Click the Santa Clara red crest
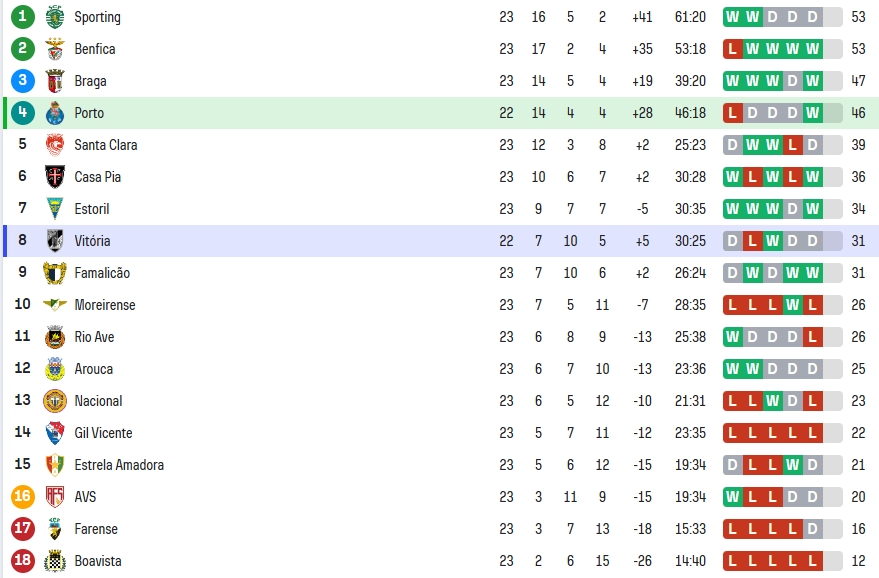Viewport: 879px width, 578px height. 55,145
